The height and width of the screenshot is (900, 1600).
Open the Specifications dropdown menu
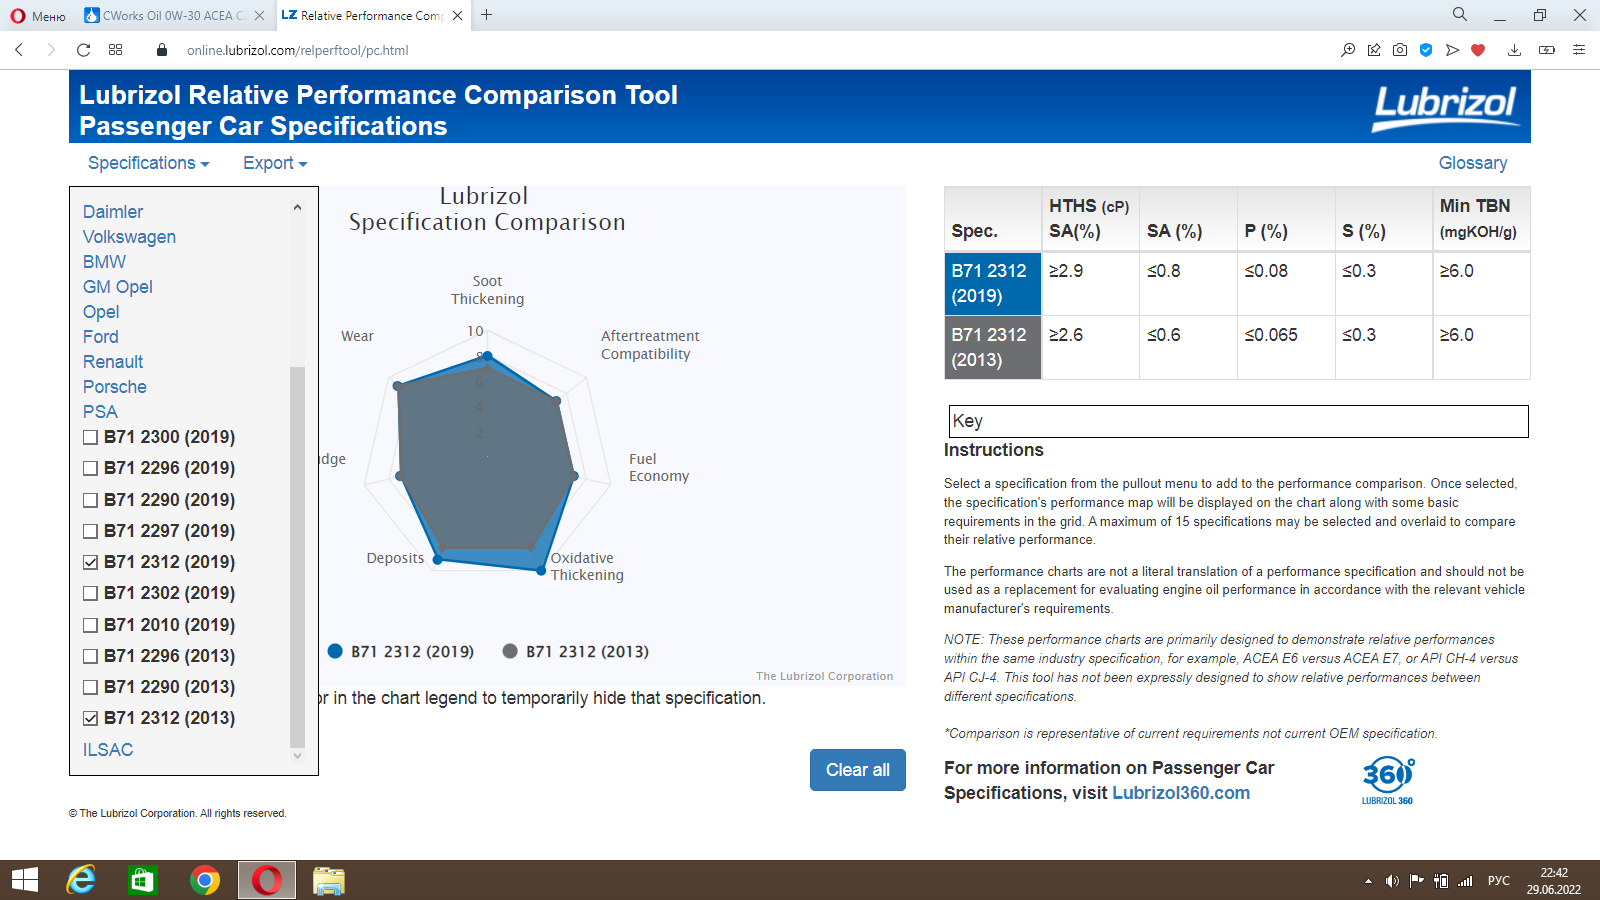pos(148,163)
